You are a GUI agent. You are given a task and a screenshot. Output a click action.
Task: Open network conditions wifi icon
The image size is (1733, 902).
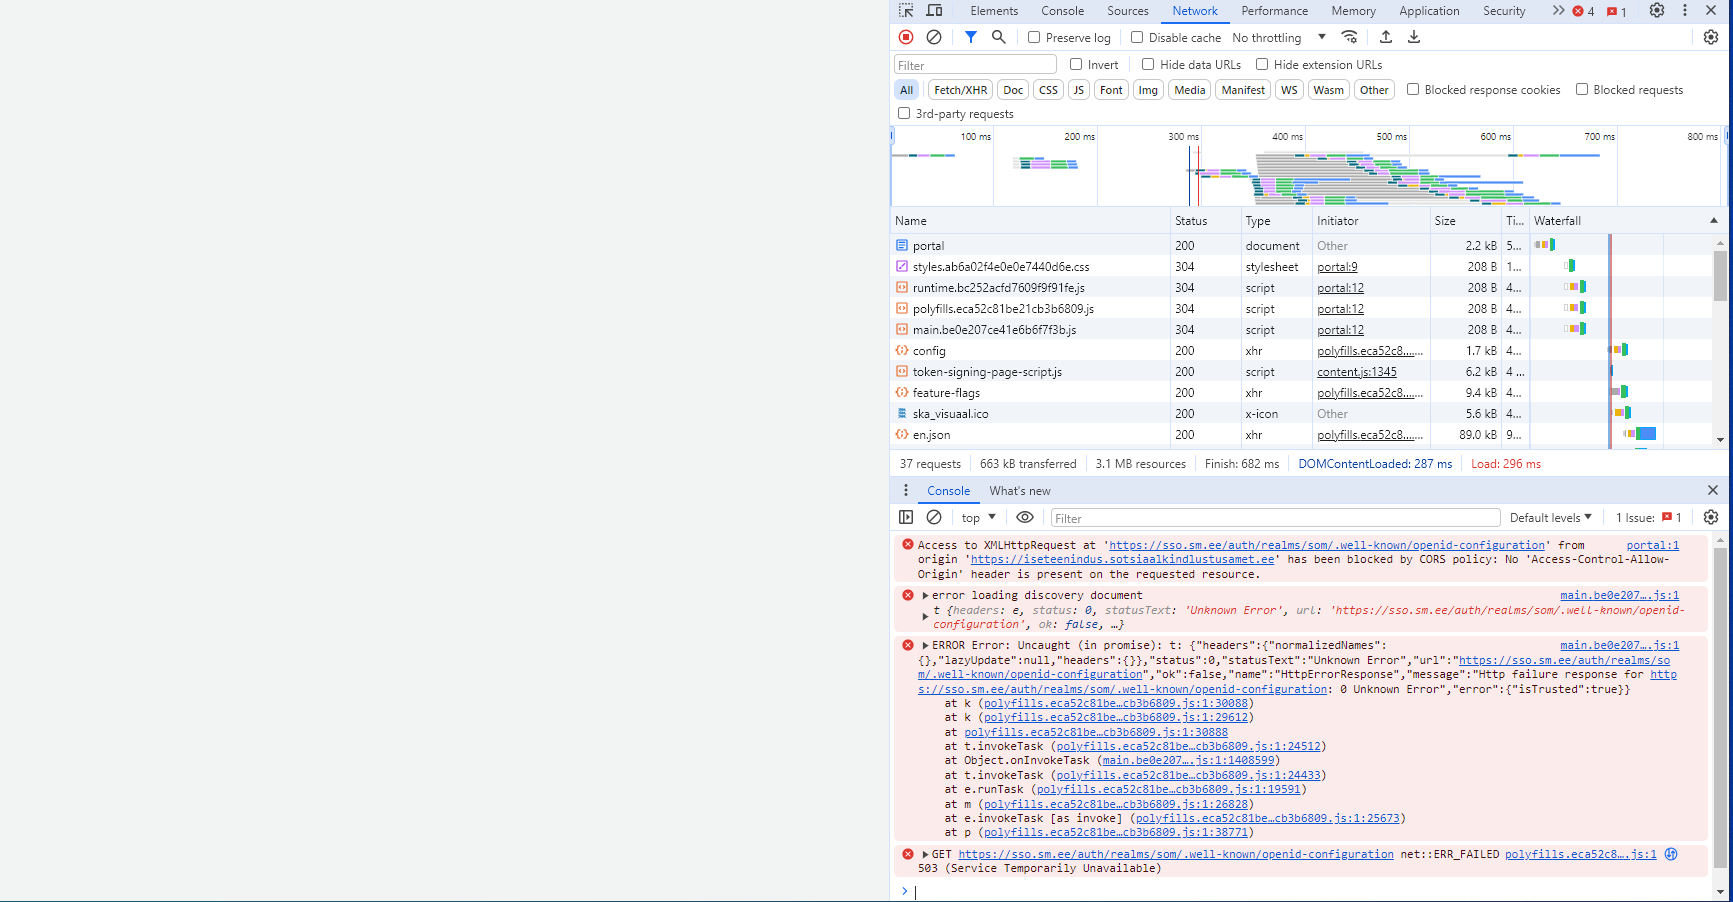coord(1350,37)
